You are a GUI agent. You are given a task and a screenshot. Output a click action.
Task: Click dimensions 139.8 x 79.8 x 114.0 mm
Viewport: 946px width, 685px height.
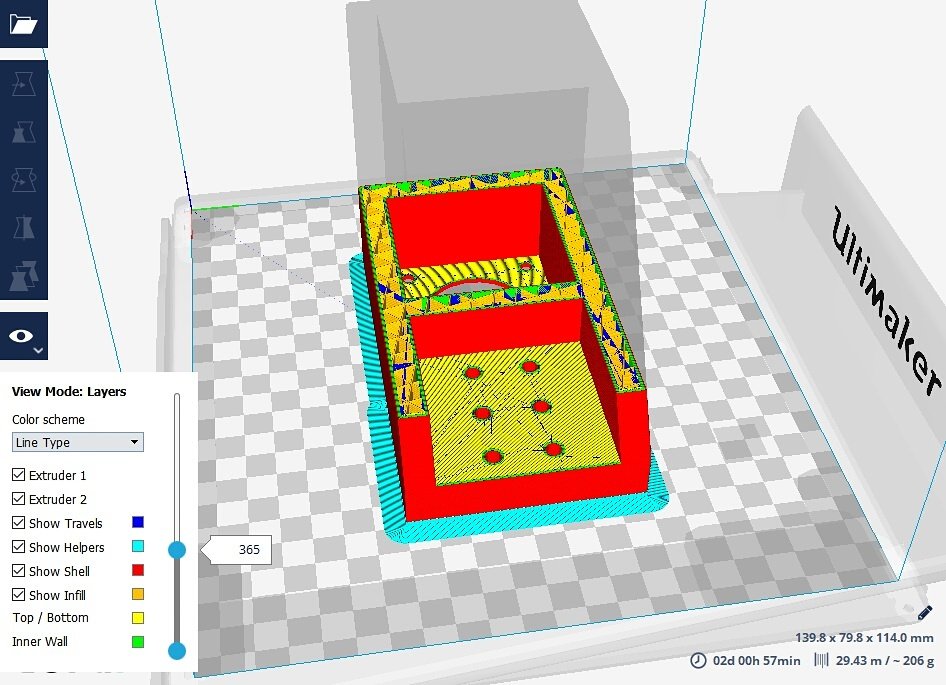click(x=864, y=637)
